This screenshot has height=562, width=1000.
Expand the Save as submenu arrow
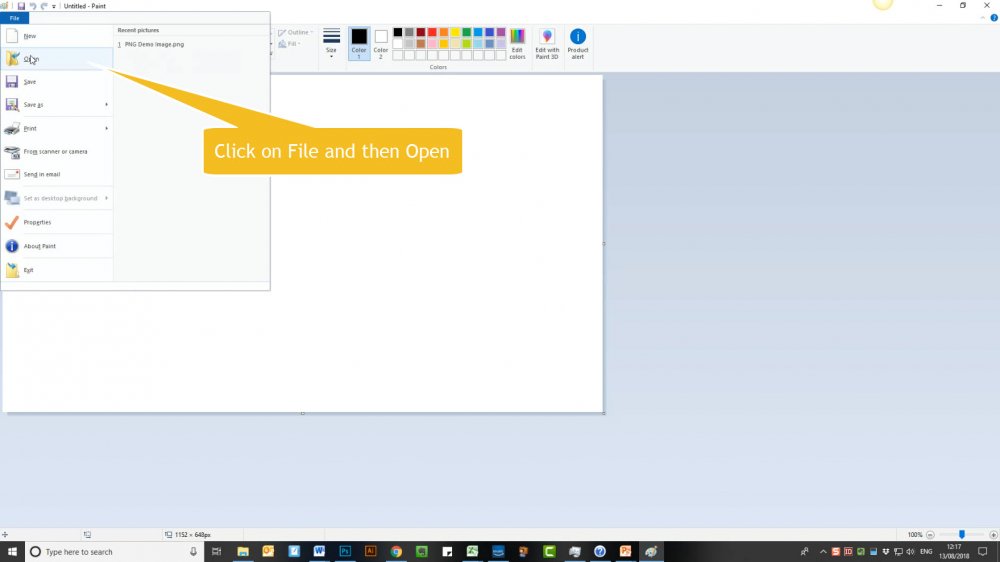tap(107, 105)
